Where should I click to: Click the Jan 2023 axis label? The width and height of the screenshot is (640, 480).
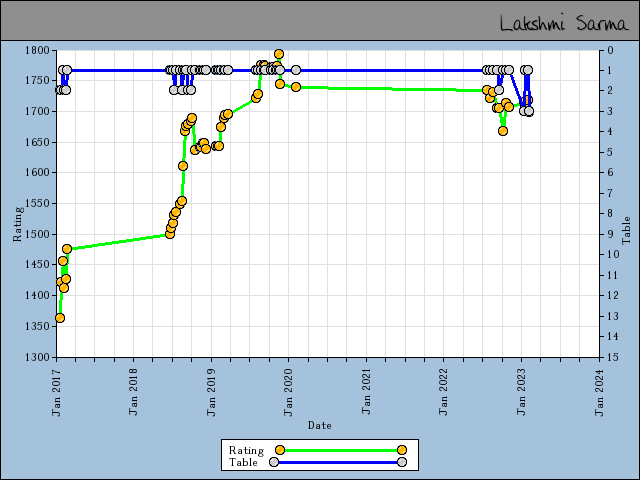coord(521,393)
